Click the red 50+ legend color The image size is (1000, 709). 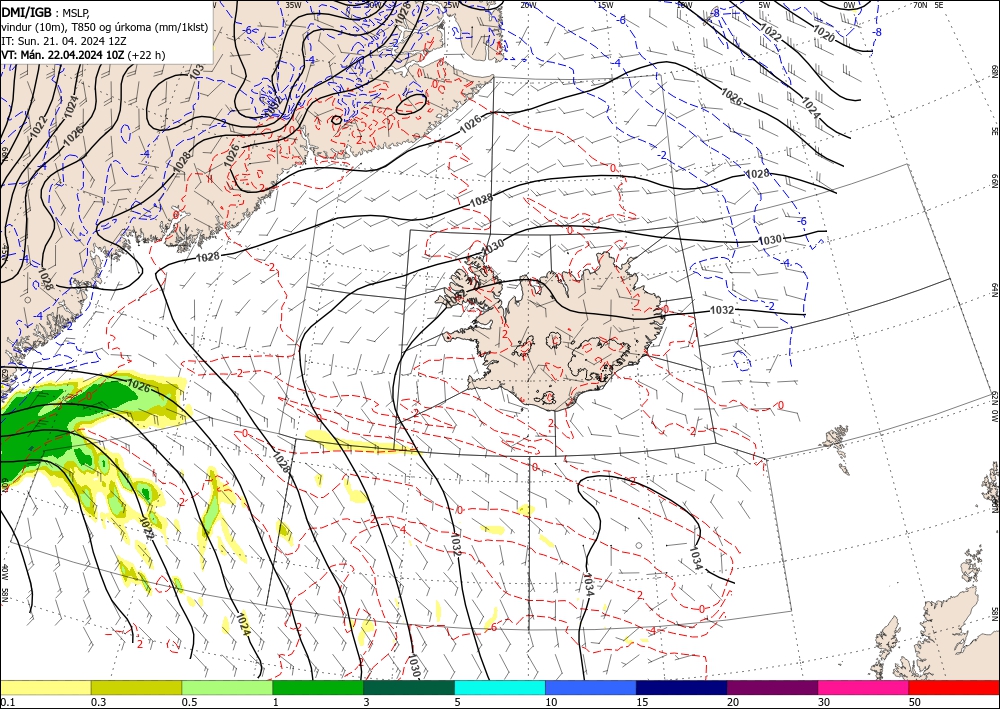pyautogui.click(x=954, y=687)
